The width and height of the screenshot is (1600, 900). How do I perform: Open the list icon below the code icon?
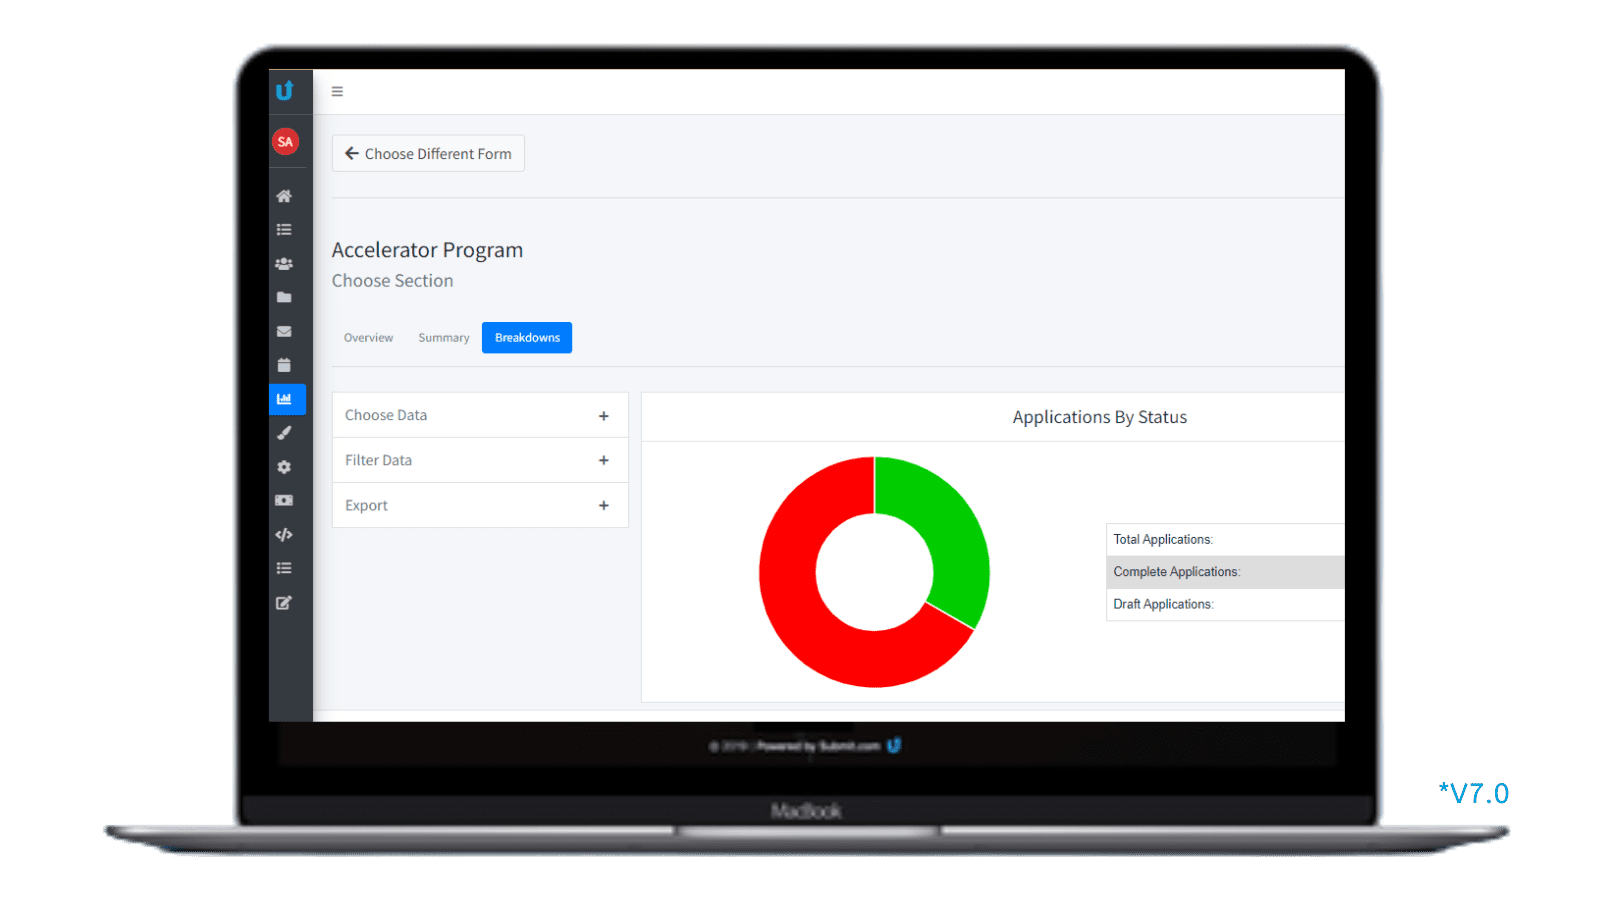tap(284, 568)
